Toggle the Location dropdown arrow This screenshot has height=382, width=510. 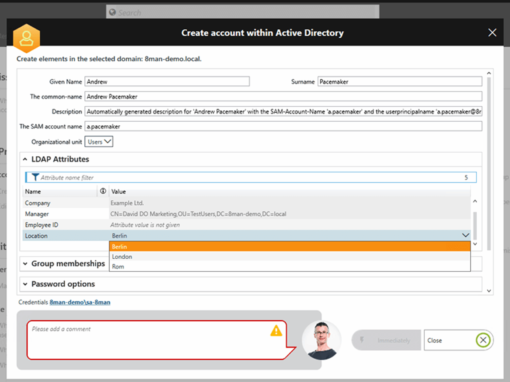pyautogui.click(x=465, y=235)
